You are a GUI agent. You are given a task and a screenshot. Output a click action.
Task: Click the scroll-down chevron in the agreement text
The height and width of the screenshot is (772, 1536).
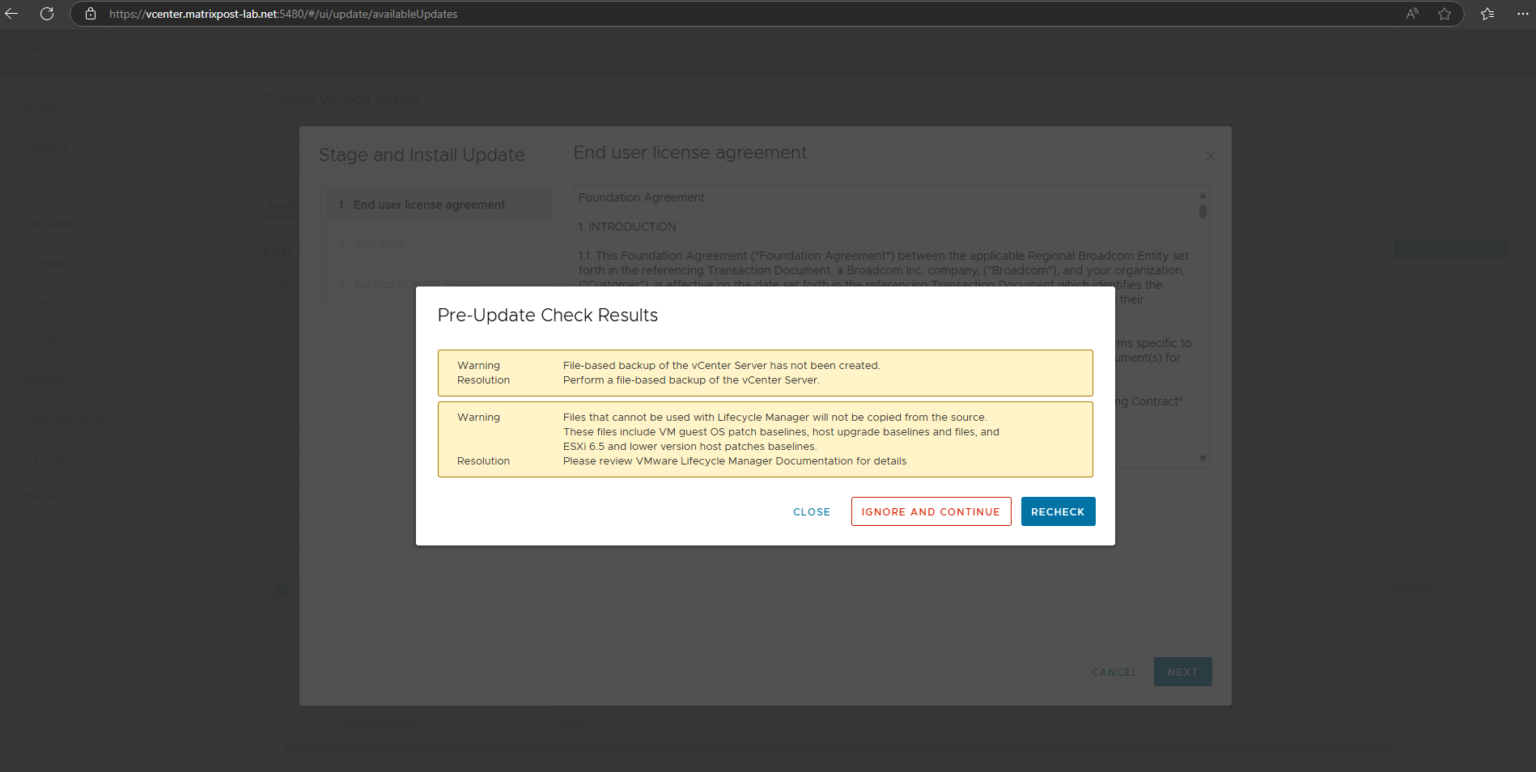tap(1203, 459)
